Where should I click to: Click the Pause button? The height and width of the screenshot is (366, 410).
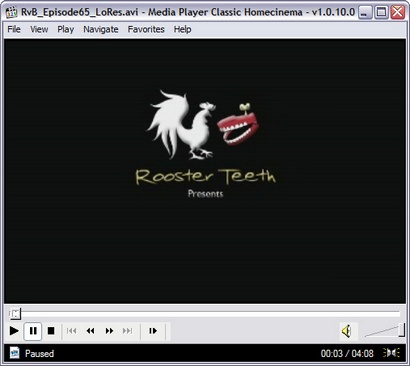[33, 331]
